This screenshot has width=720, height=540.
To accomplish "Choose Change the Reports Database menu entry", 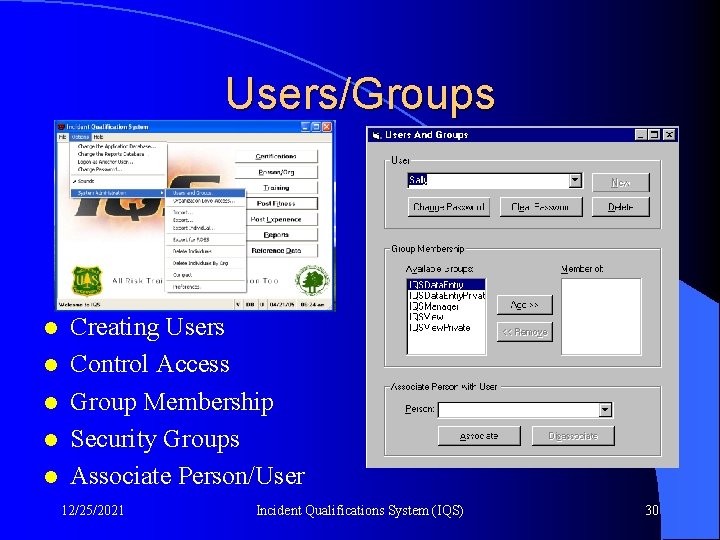I will tap(111, 154).
